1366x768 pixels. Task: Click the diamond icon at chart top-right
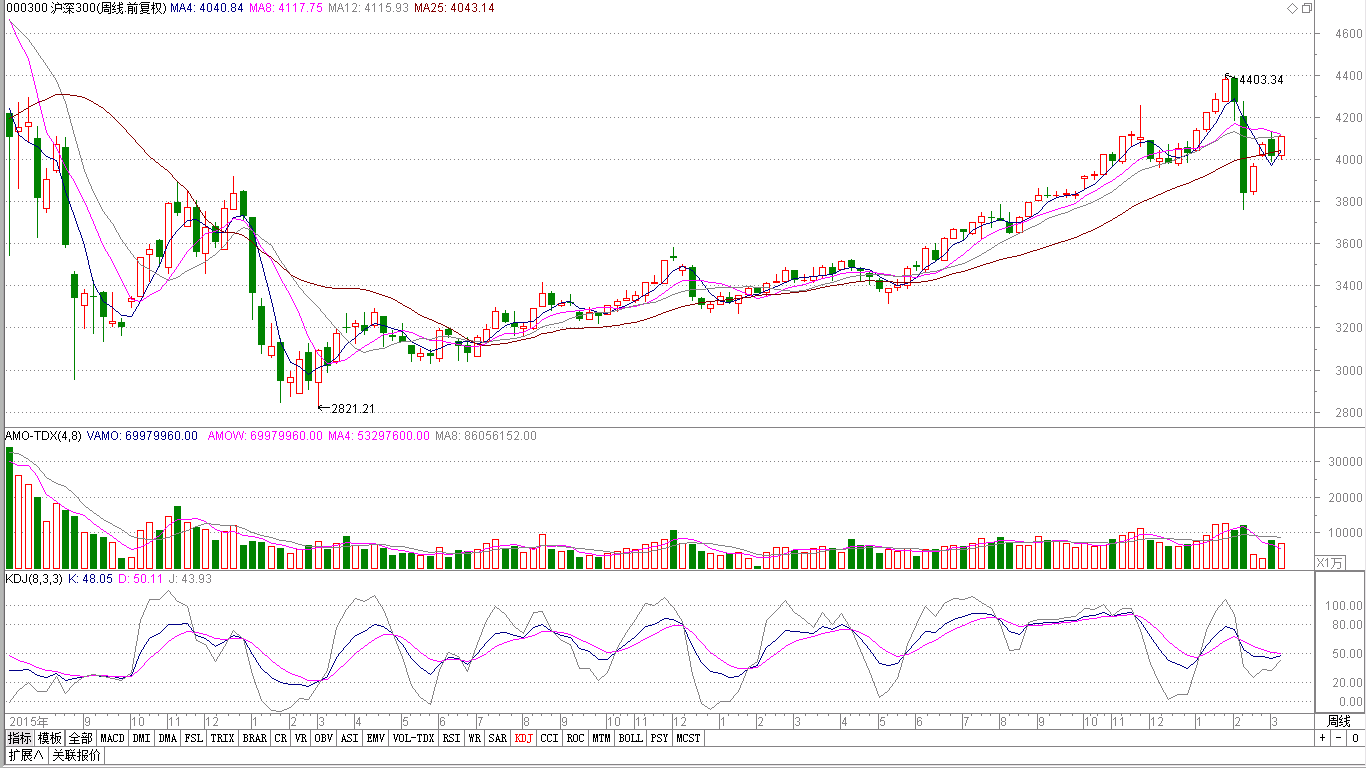[1293, 8]
